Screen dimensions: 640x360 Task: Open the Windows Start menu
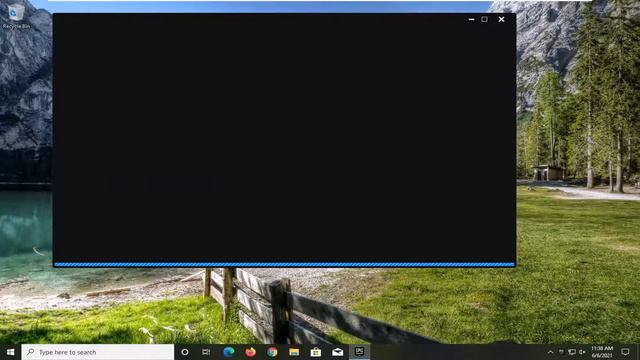pyautogui.click(x=11, y=352)
